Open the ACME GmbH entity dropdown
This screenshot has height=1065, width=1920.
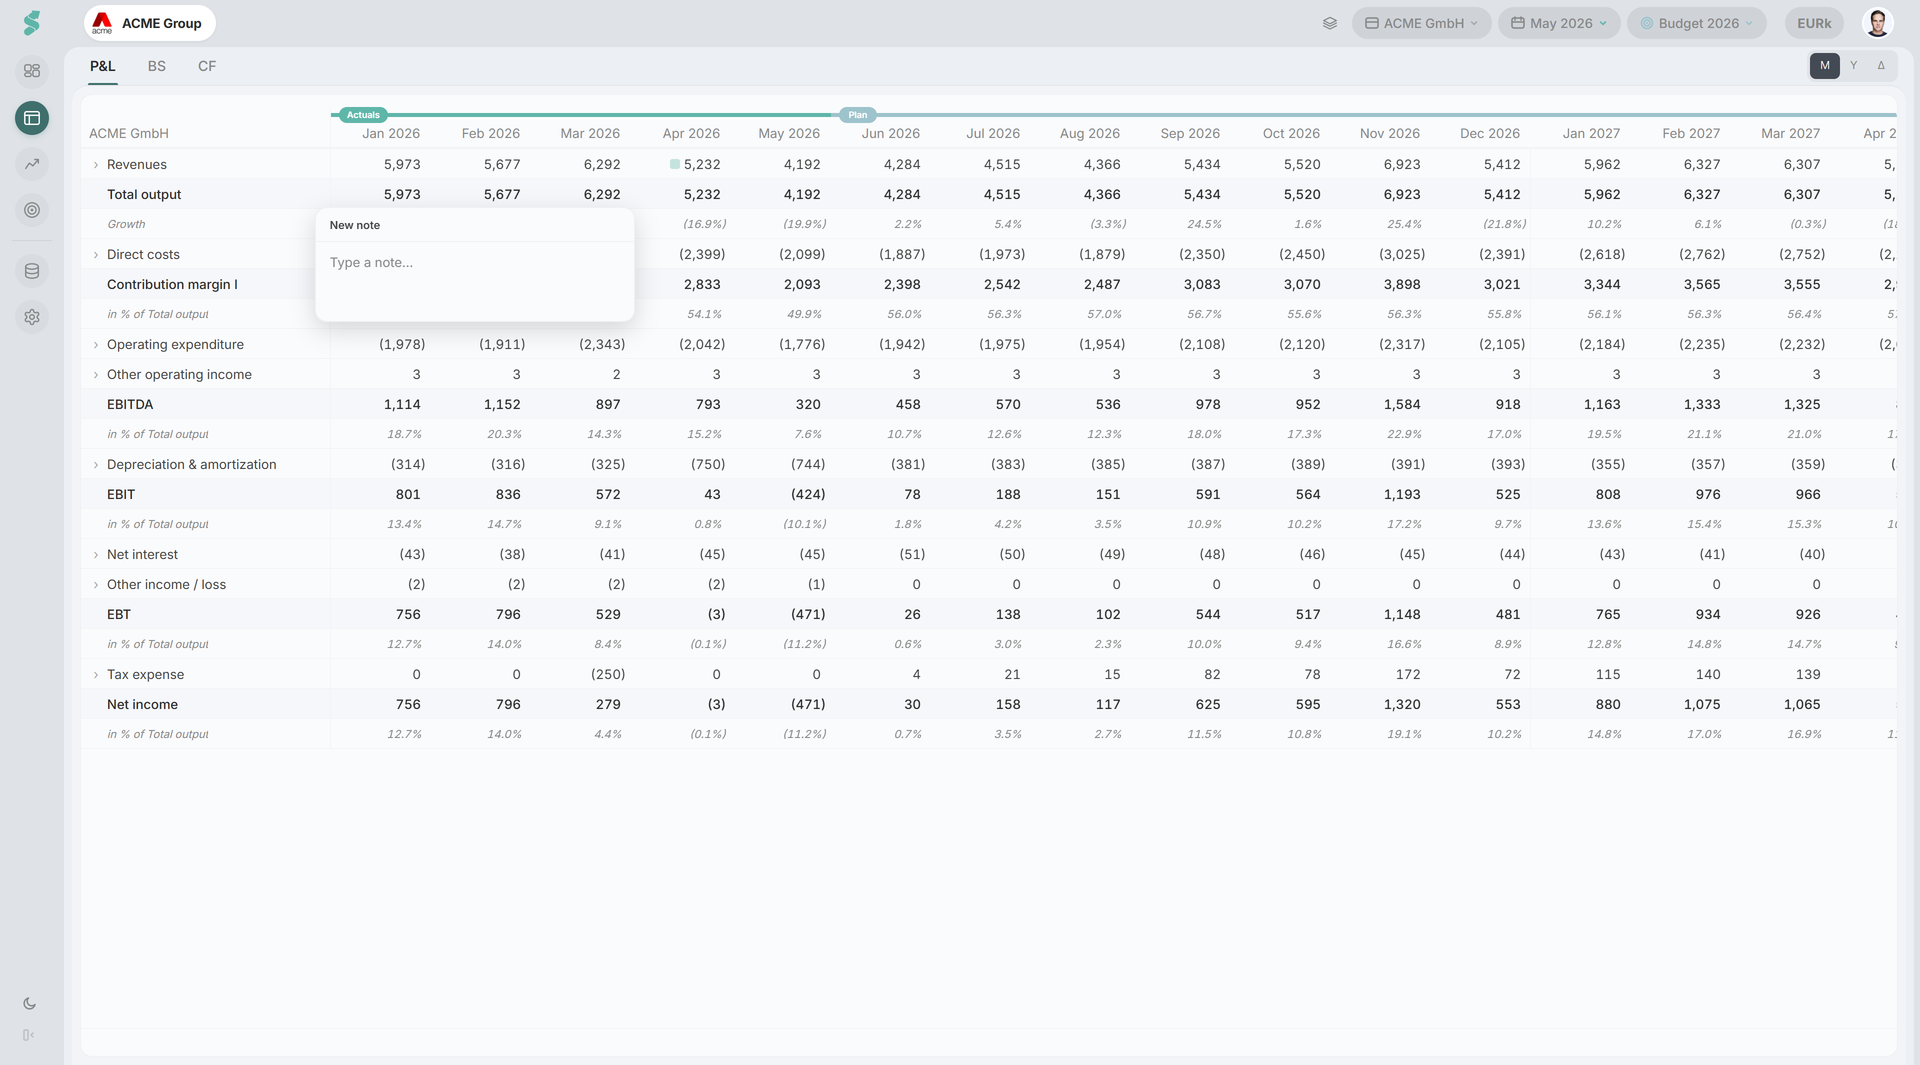click(1421, 23)
